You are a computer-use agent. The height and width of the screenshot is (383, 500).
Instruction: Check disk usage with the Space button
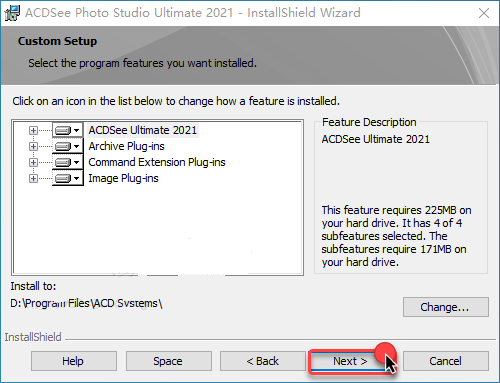169,361
